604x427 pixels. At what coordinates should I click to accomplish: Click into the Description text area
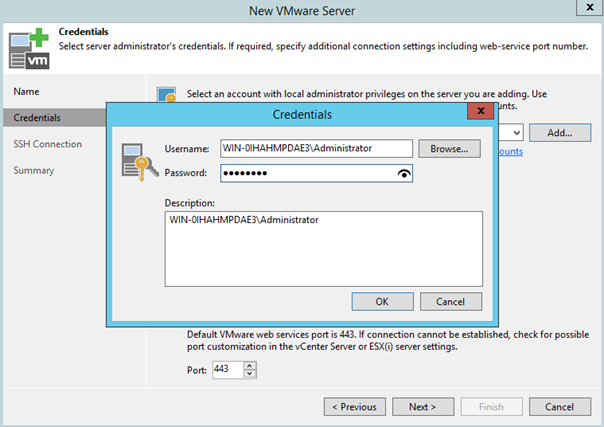324,249
